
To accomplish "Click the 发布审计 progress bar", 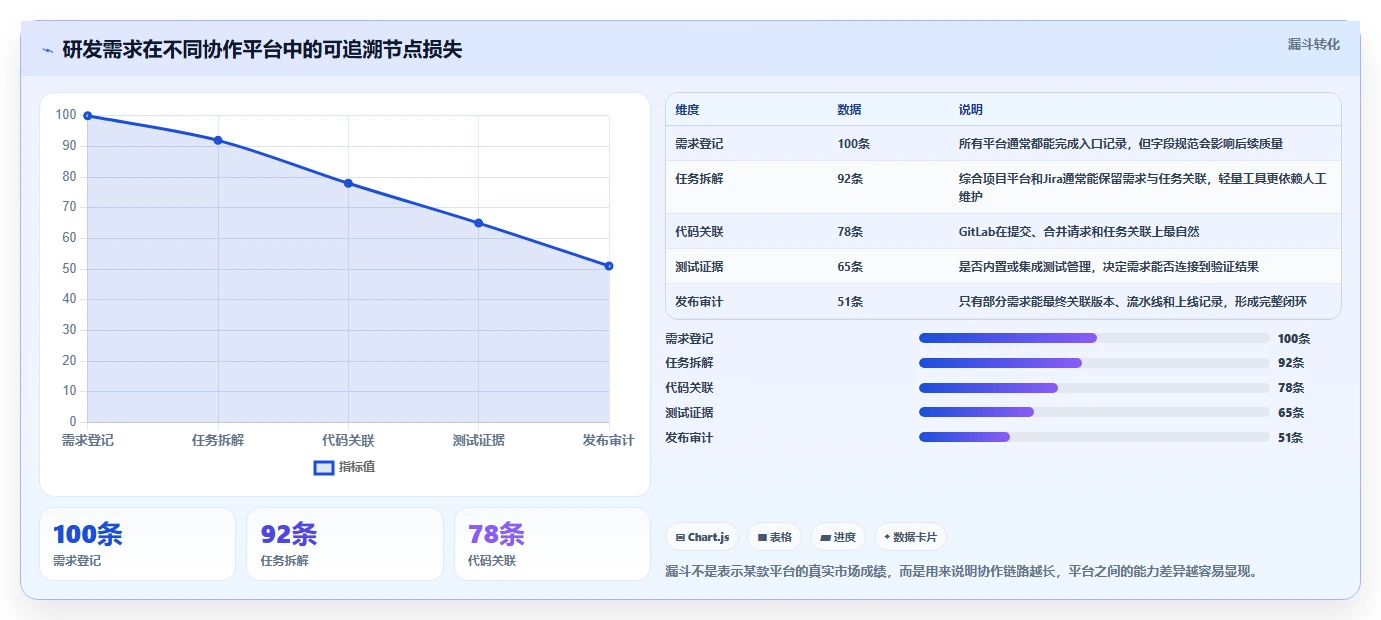I will [1094, 437].
